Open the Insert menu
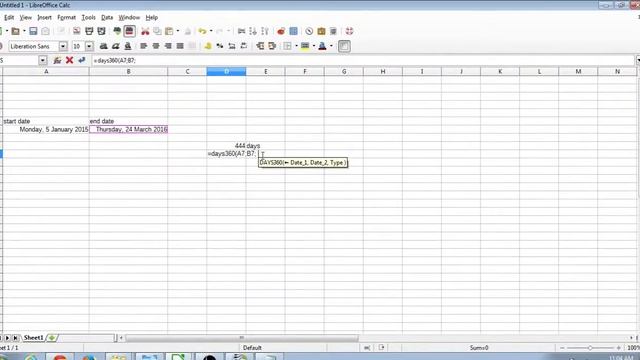The image size is (640, 360). pyautogui.click(x=44, y=18)
